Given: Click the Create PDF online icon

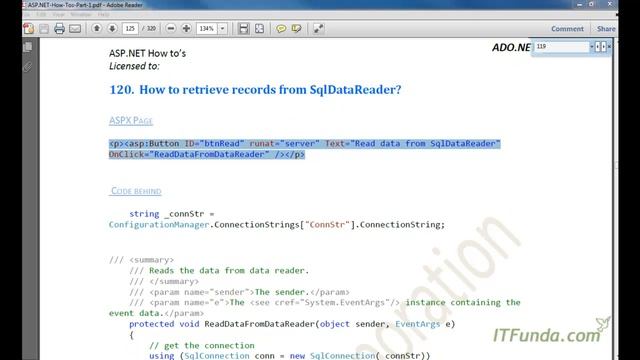Looking at the screenshot, I should point(29,29).
